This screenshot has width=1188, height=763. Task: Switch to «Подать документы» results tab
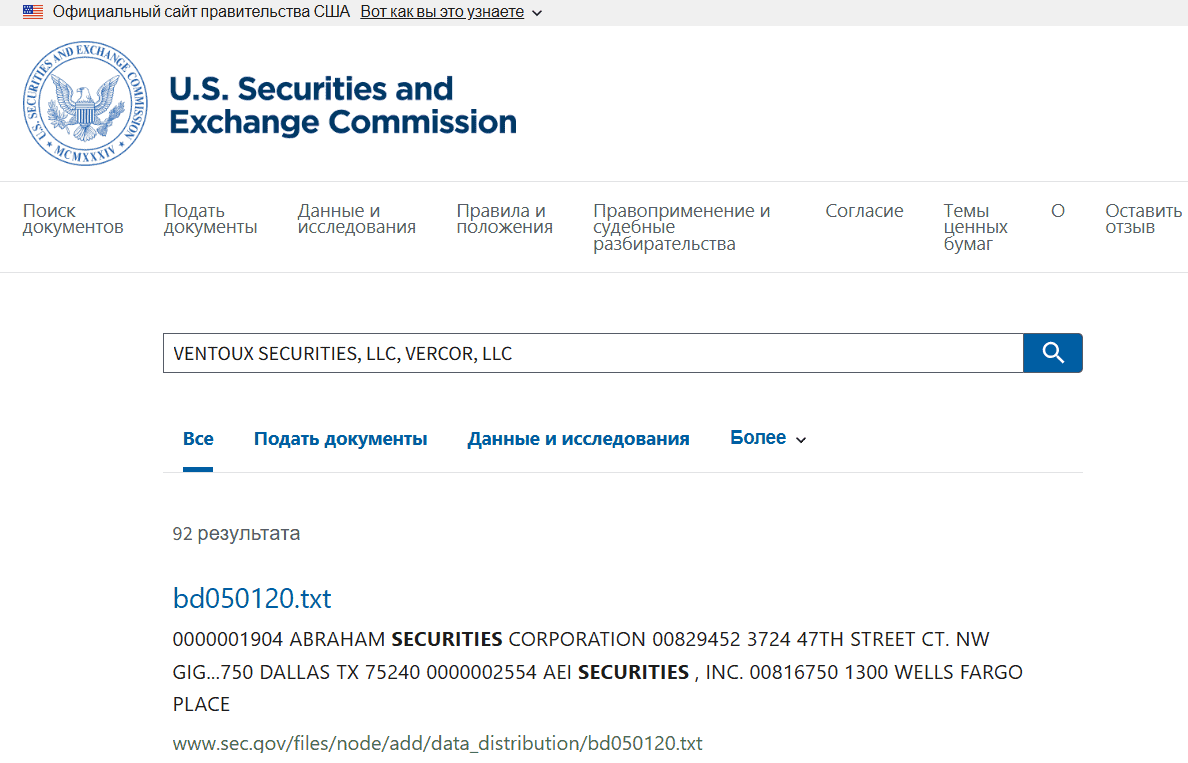[340, 437]
